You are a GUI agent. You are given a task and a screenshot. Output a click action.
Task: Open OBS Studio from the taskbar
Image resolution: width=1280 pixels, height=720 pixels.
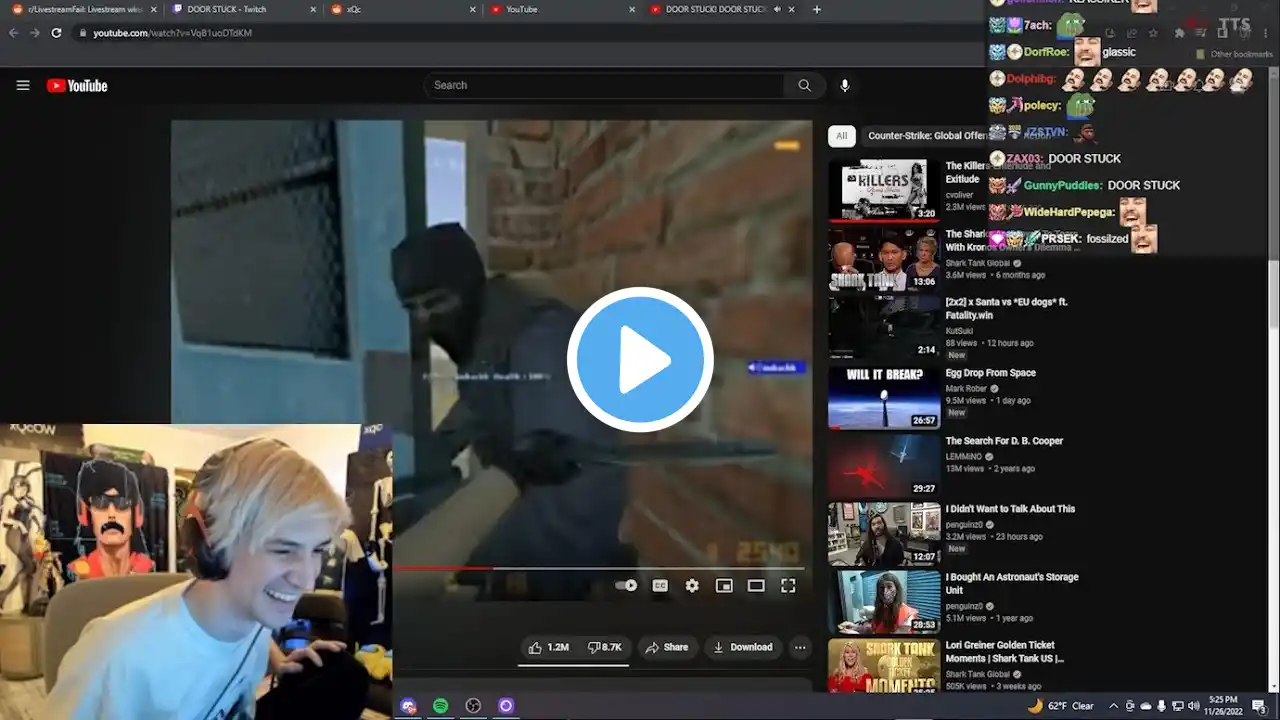pyautogui.click(x=473, y=706)
